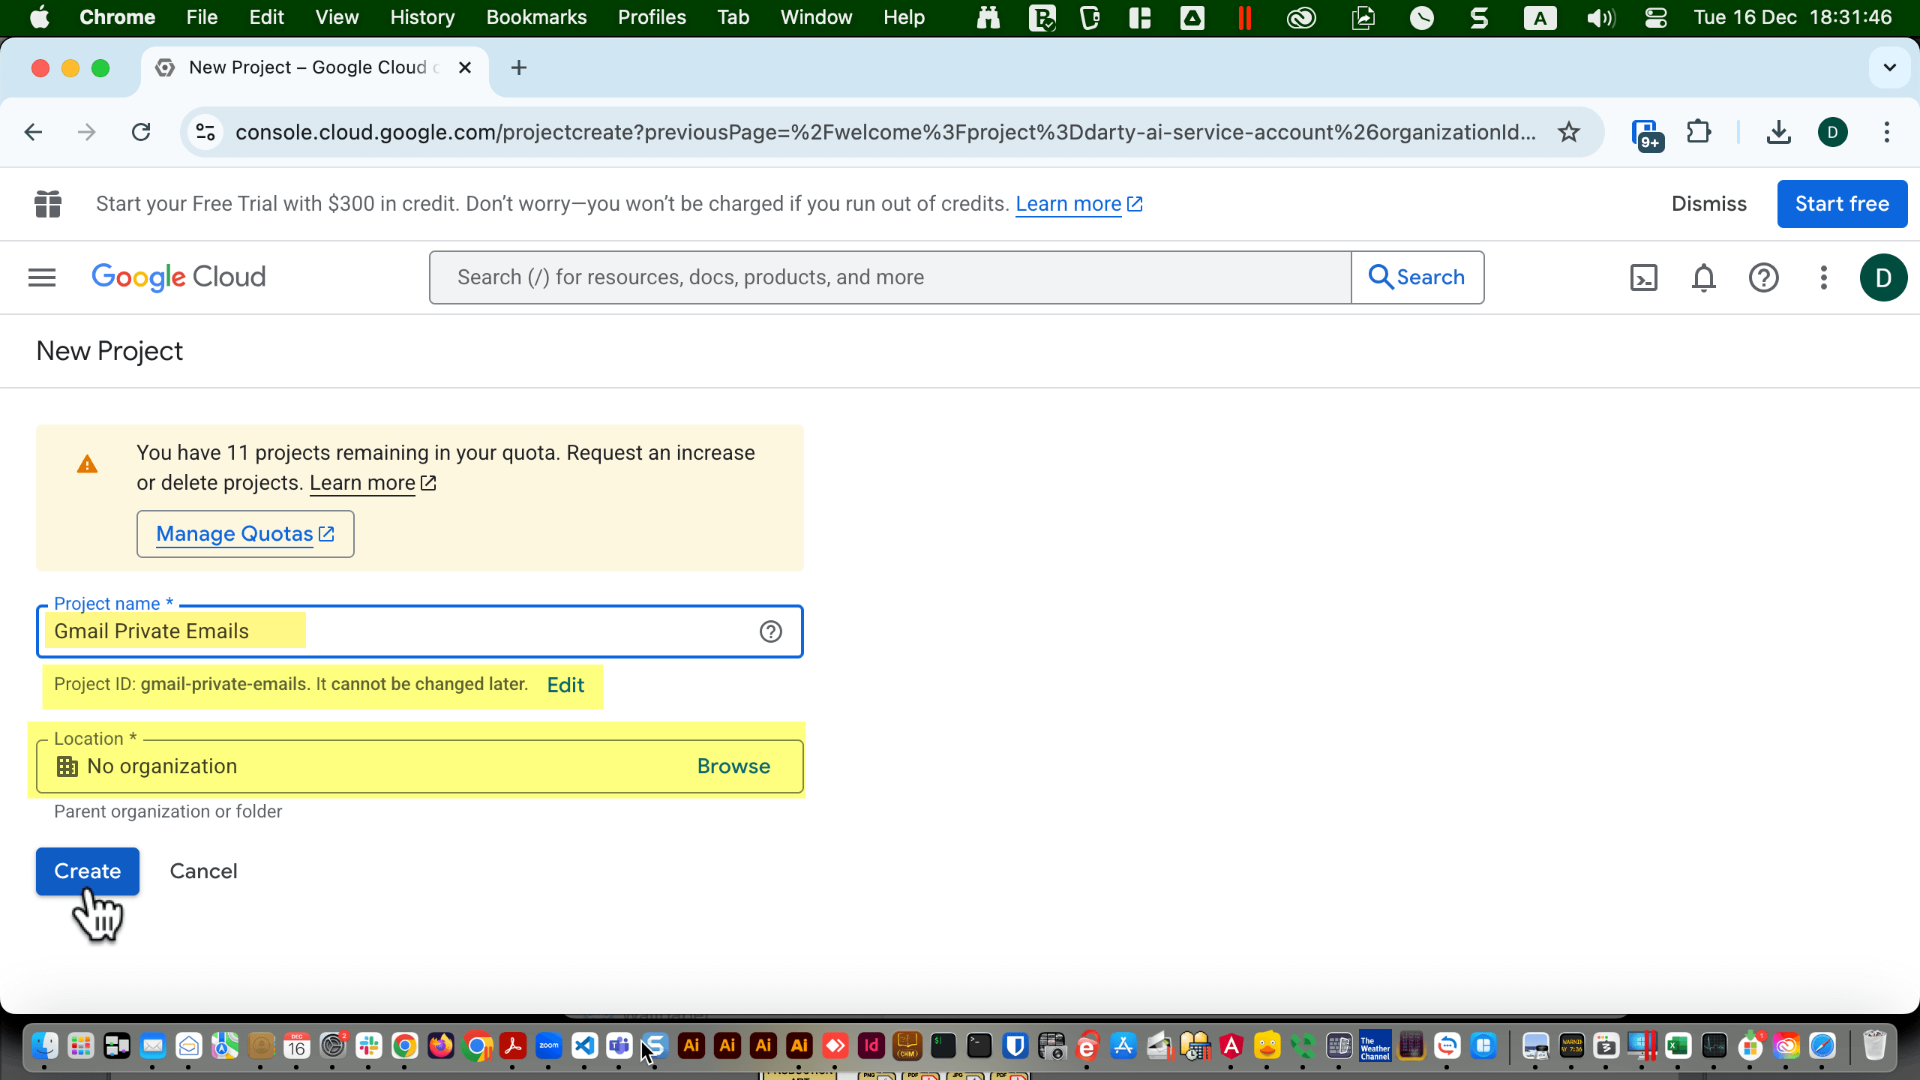Open the Help question mark icon
This screenshot has height=1080, width=1920.
[x=1764, y=277]
